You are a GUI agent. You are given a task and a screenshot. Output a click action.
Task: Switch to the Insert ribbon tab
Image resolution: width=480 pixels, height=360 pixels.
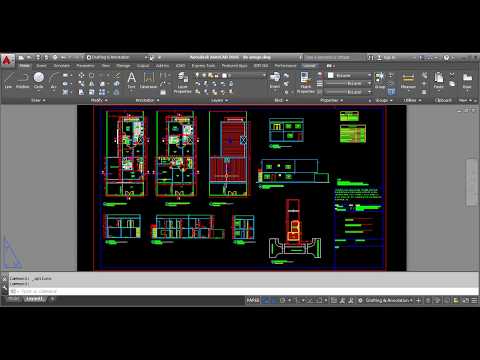pos(41,66)
